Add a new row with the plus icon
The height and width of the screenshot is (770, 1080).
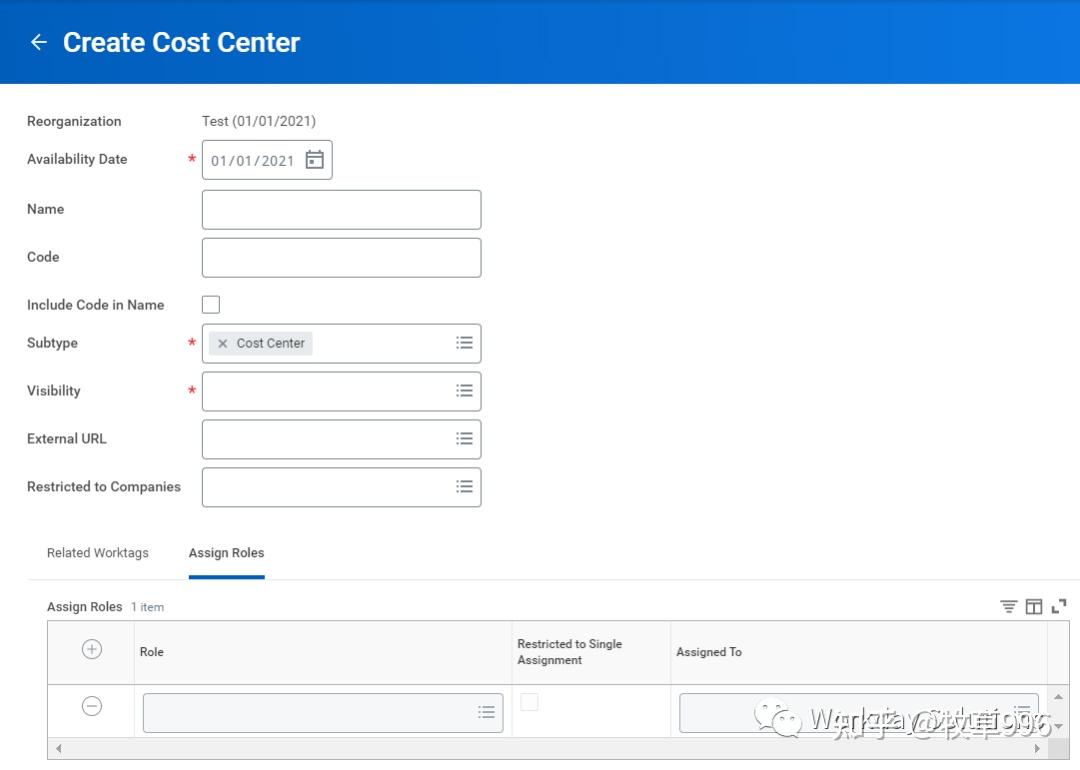(x=91, y=649)
